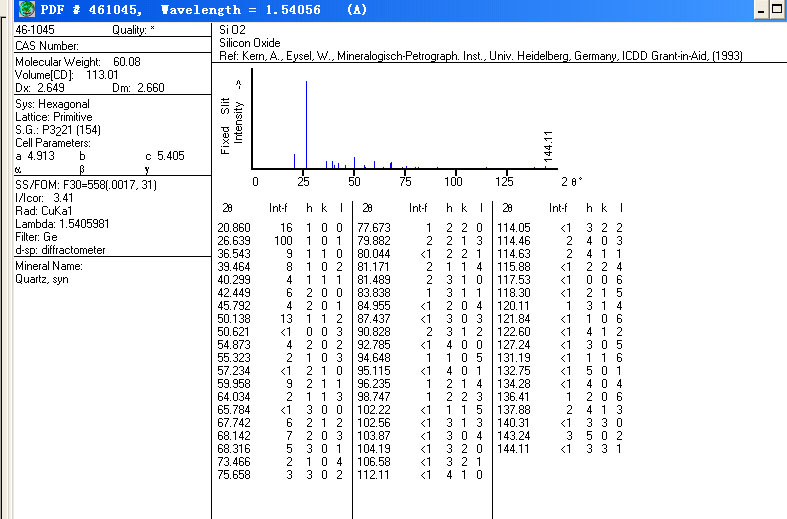Select the card number 46-1045
The height and width of the screenshot is (519, 787).
(35, 30)
